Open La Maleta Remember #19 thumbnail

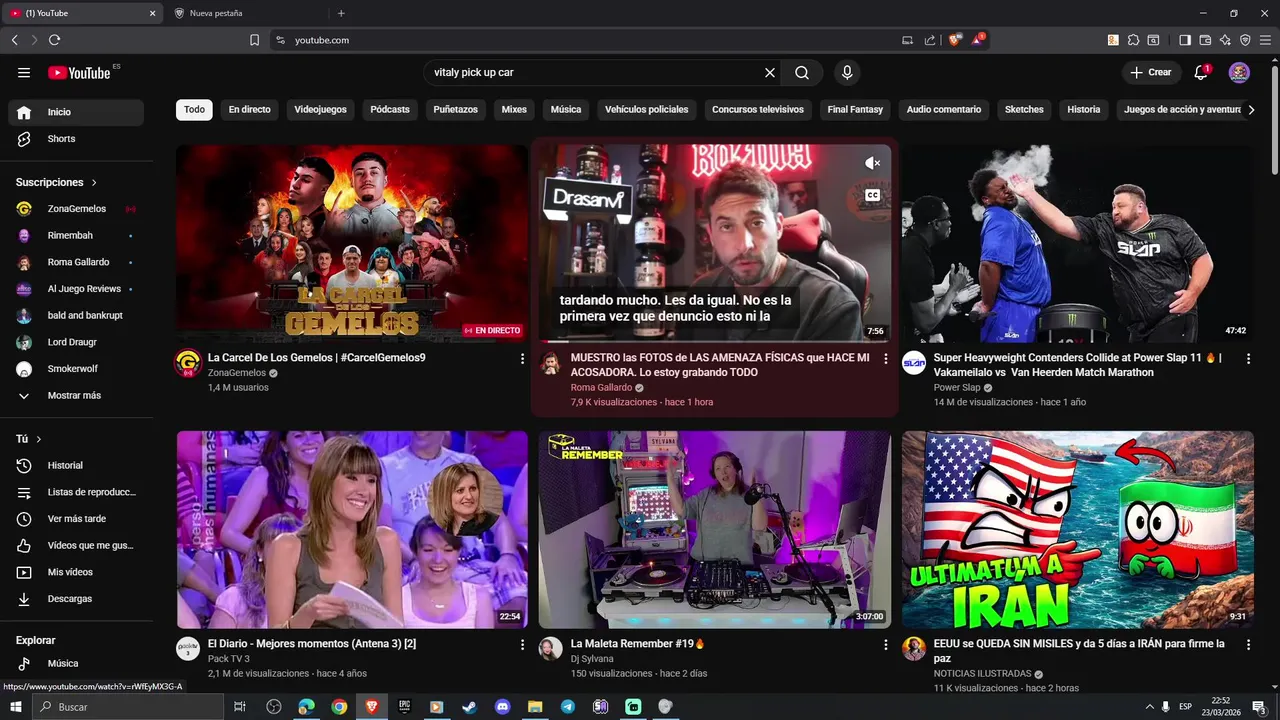click(715, 530)
